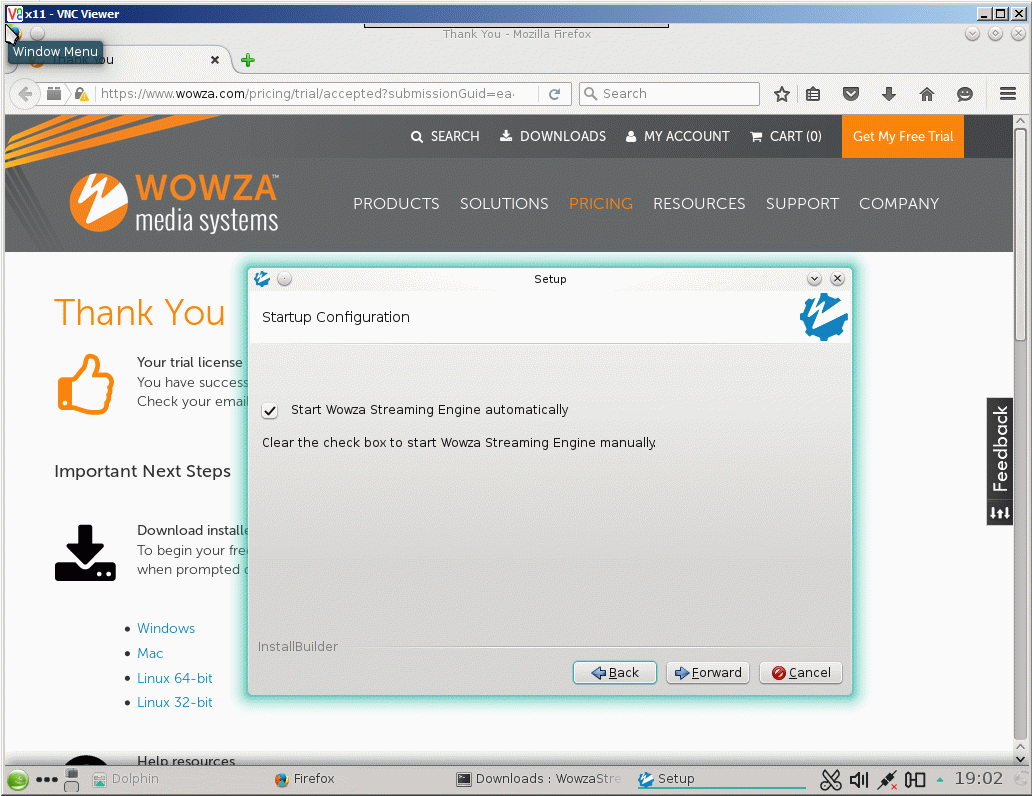Switch to Dolphin in the taskbar

click(x=126, y=779)
